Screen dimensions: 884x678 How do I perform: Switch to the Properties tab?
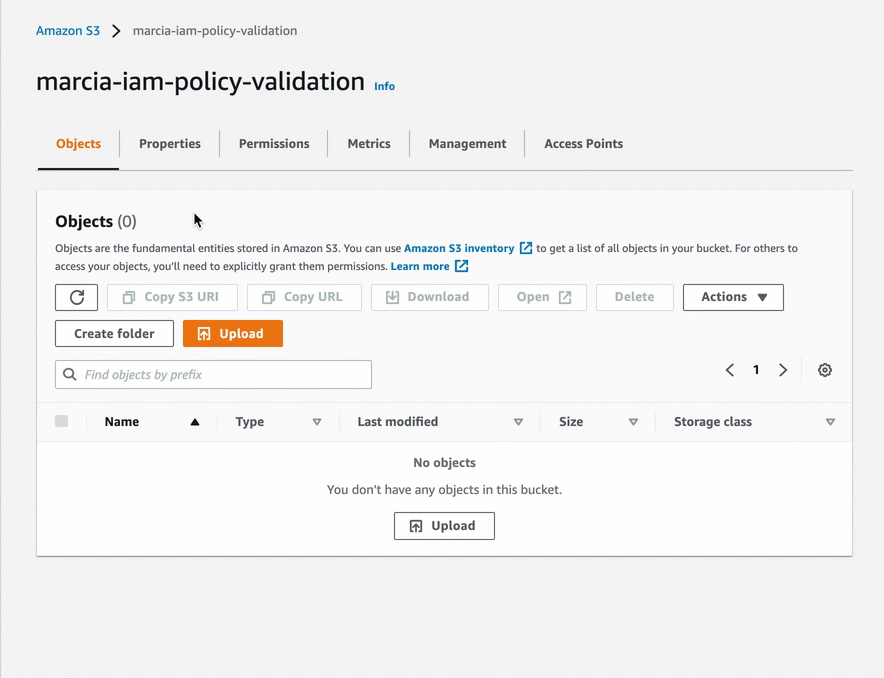click(x=170, y=144)
